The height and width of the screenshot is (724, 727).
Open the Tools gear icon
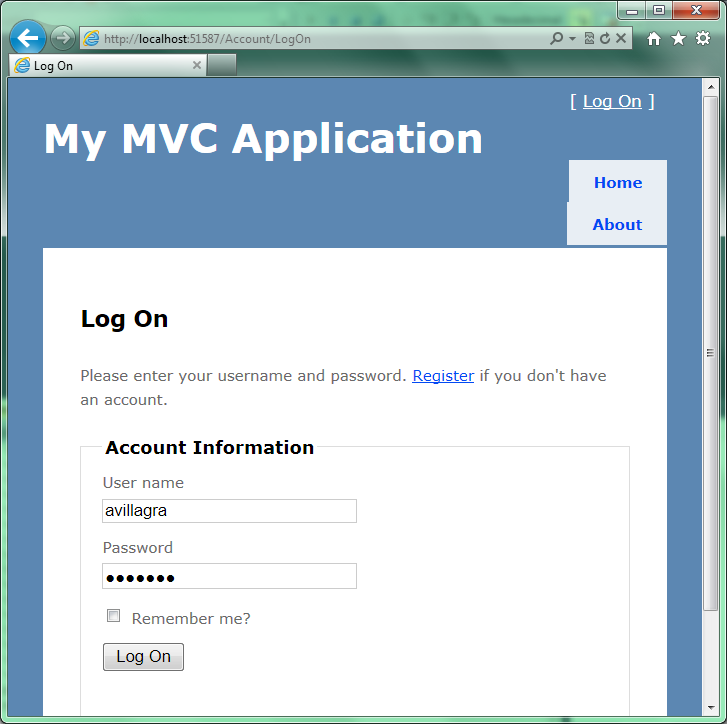pos(703,38)
